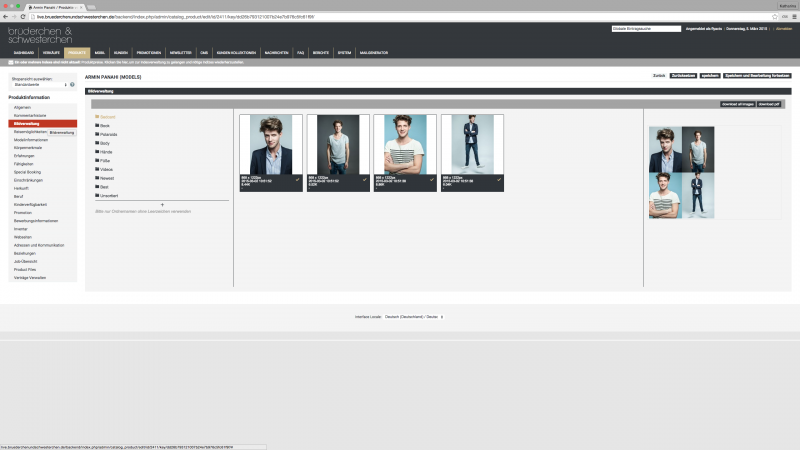Image resolution: width=800 pixels, height=450 pixels.
Task: Open the FAQ menu
Action: coord(301,53)
